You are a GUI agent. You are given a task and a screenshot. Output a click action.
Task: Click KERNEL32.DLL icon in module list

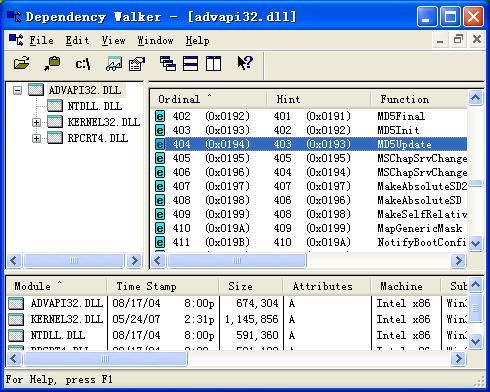coord(16,319)
